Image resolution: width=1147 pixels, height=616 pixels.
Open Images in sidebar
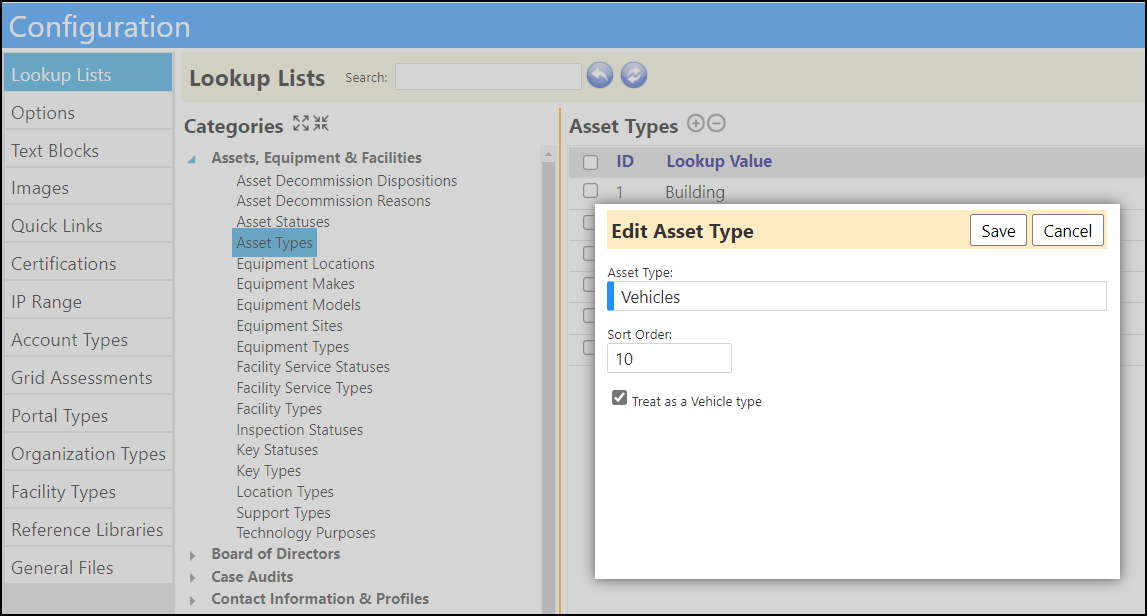click(x=88, y=188)
